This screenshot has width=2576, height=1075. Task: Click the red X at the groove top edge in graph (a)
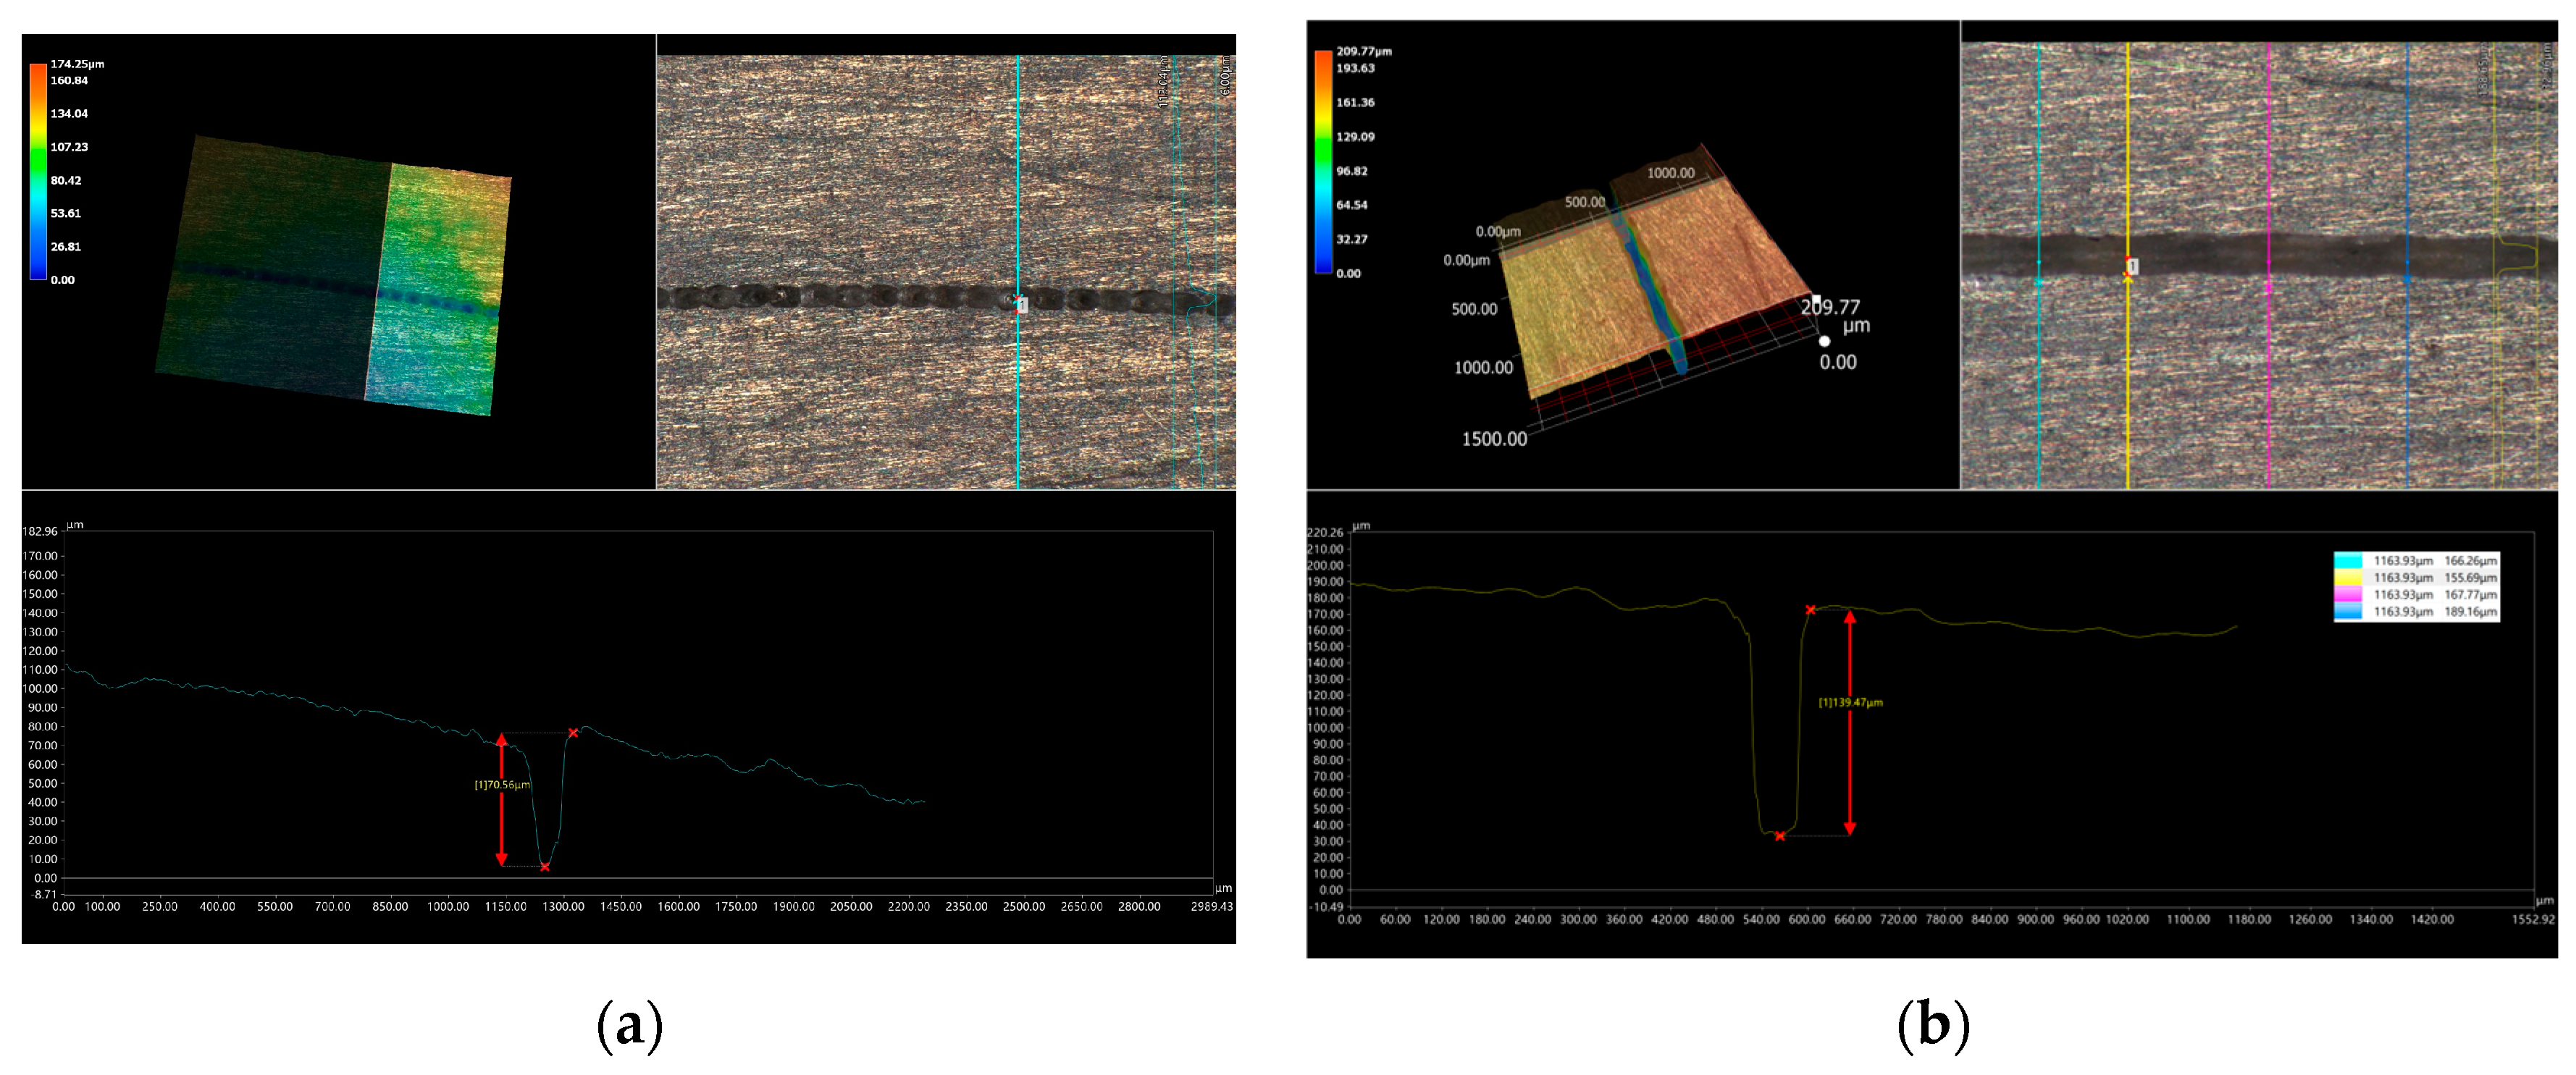573,733
